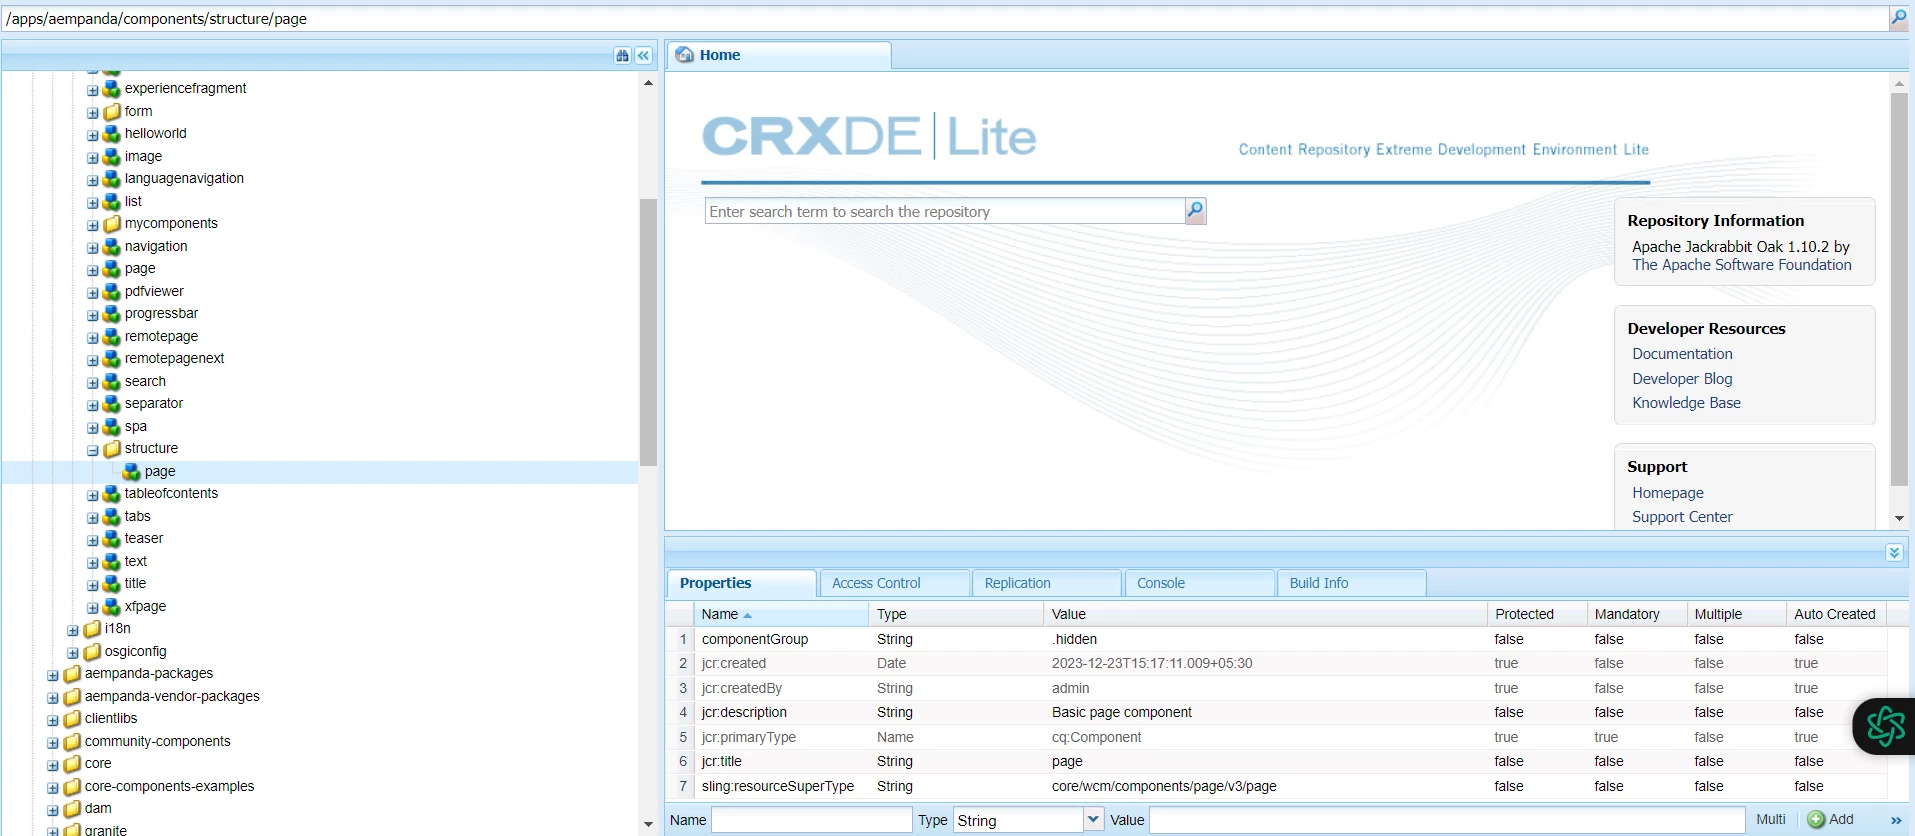Click the Value column header
The height and width of the screenshot is (836, 1915).
1265,614
